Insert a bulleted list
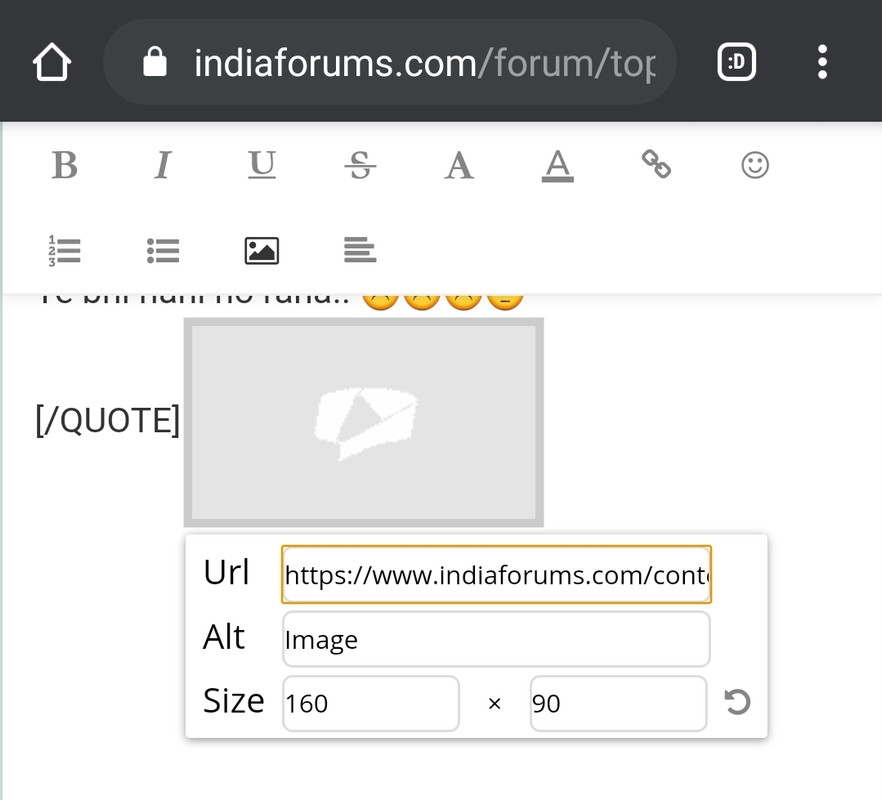The image size is (882, 800). coord(163,250)
